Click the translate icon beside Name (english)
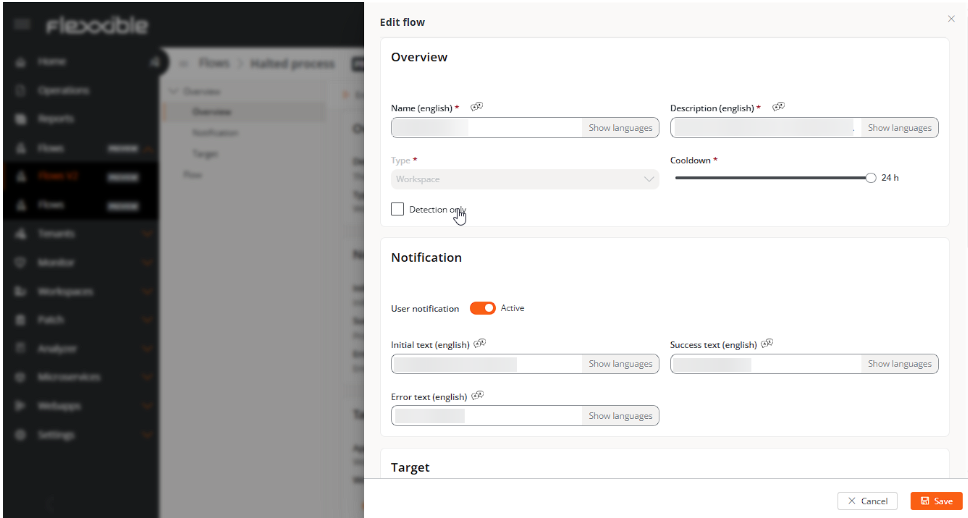Screen dimensions: 968x518 pos(477,107)
